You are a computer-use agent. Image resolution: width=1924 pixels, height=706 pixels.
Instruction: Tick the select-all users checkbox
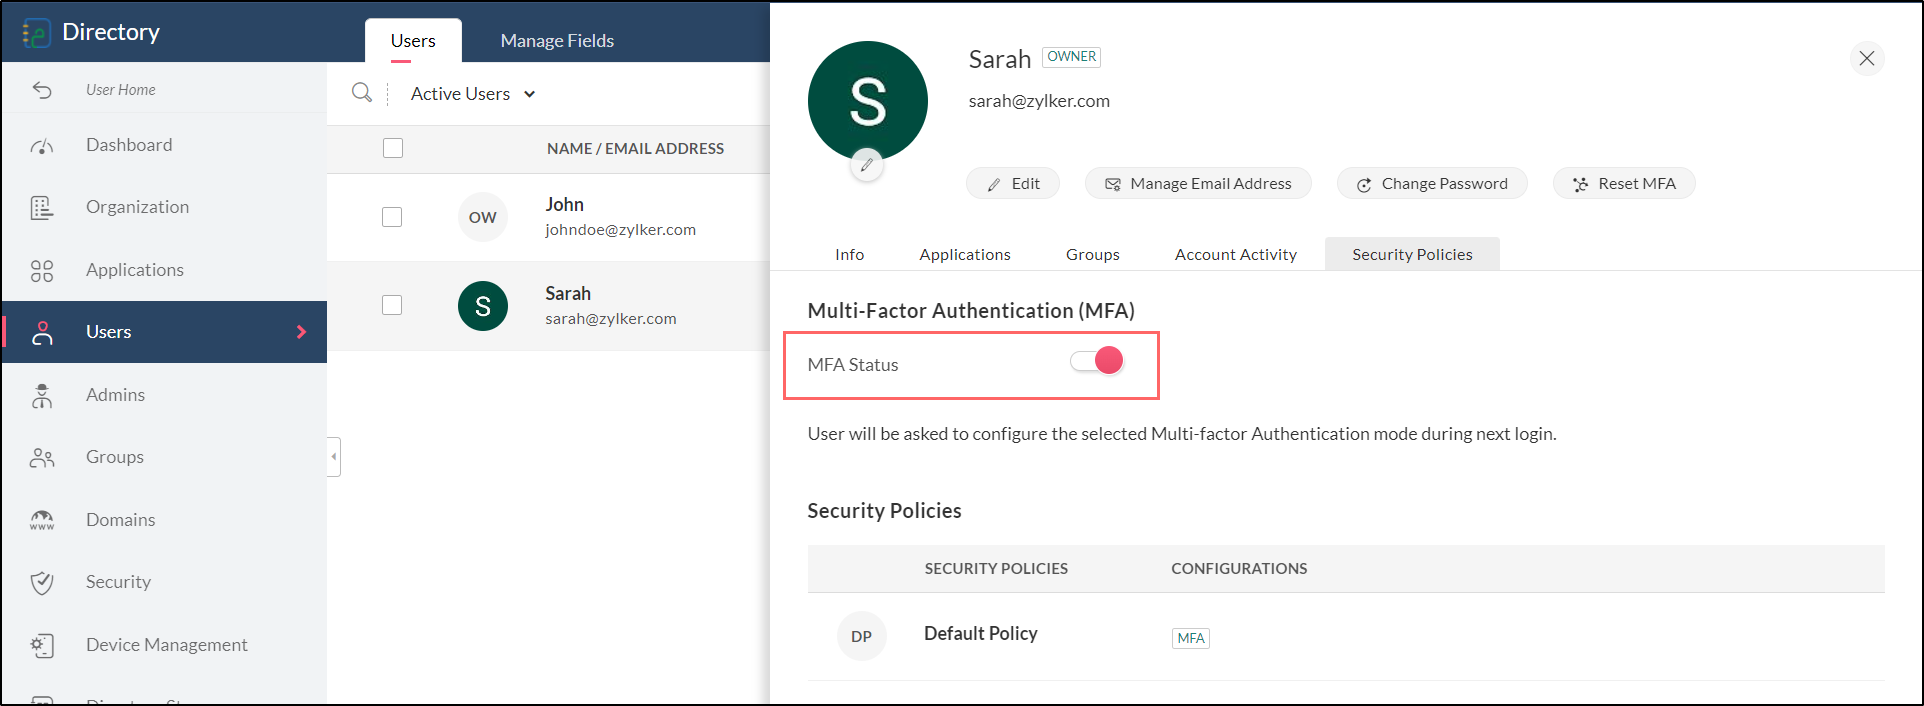[x=393, y=148]
